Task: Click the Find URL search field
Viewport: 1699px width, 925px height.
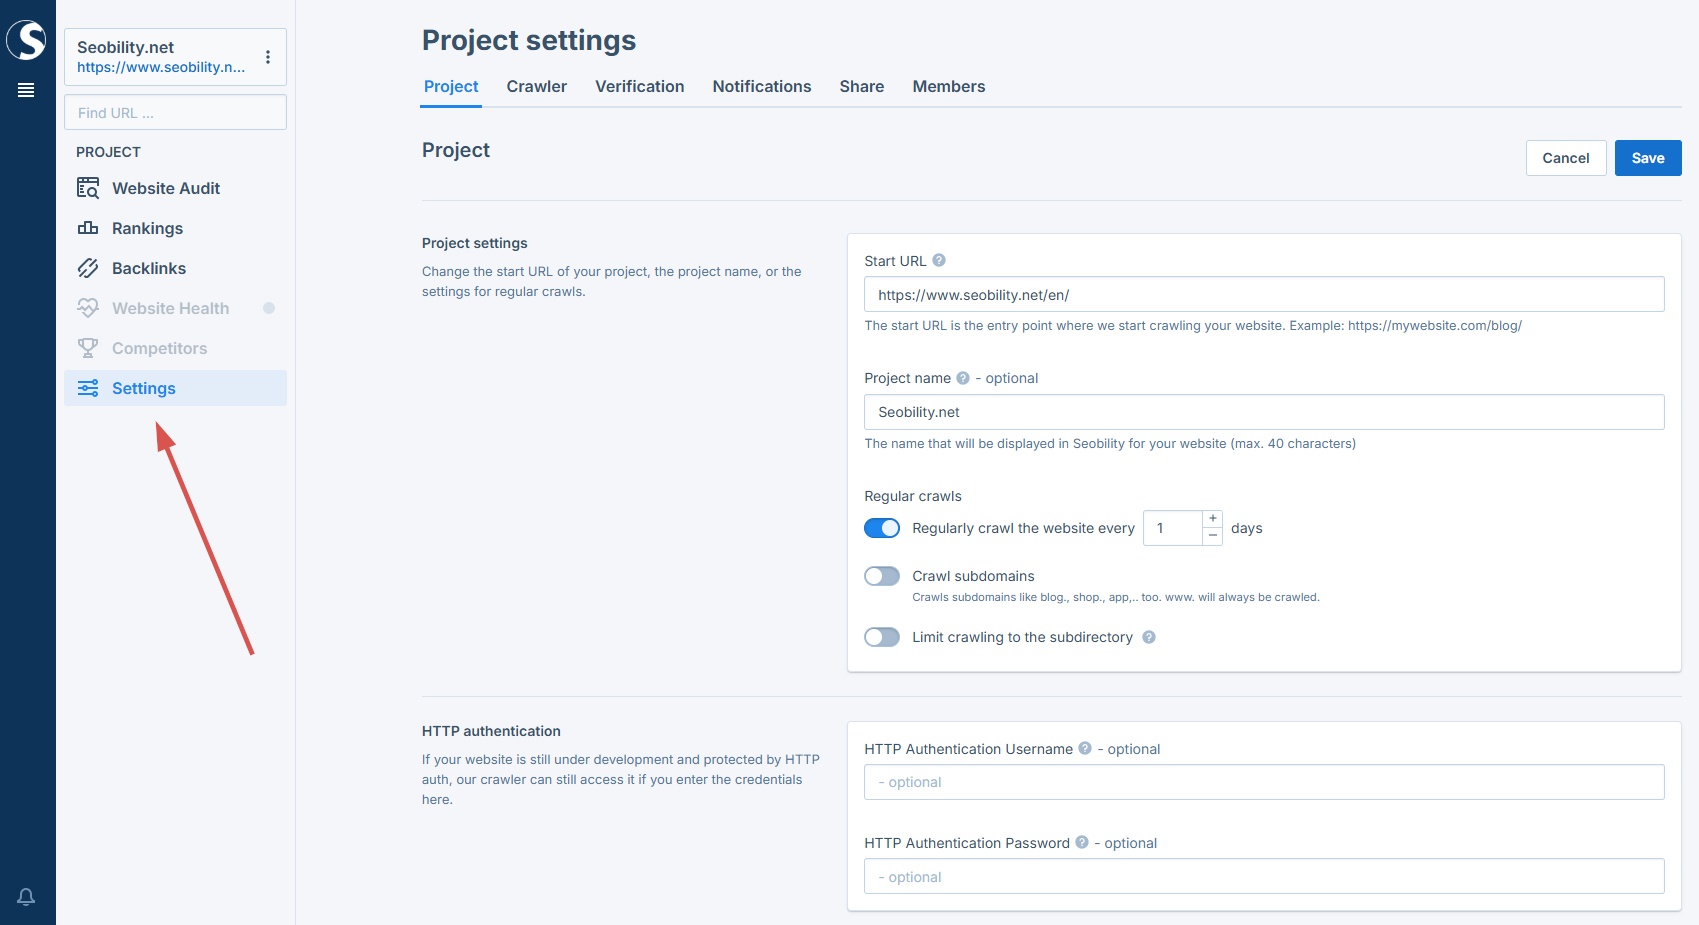Action: tap(175, 112)
